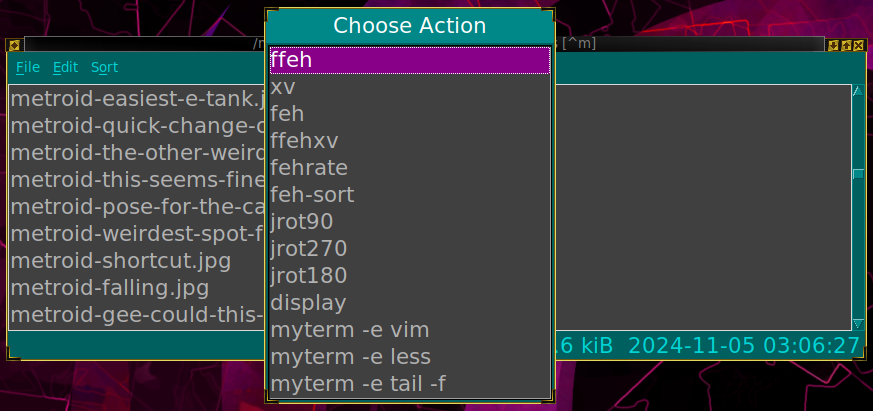
Task: Click the scrollbar up arrow
Action: pos(857,92)
